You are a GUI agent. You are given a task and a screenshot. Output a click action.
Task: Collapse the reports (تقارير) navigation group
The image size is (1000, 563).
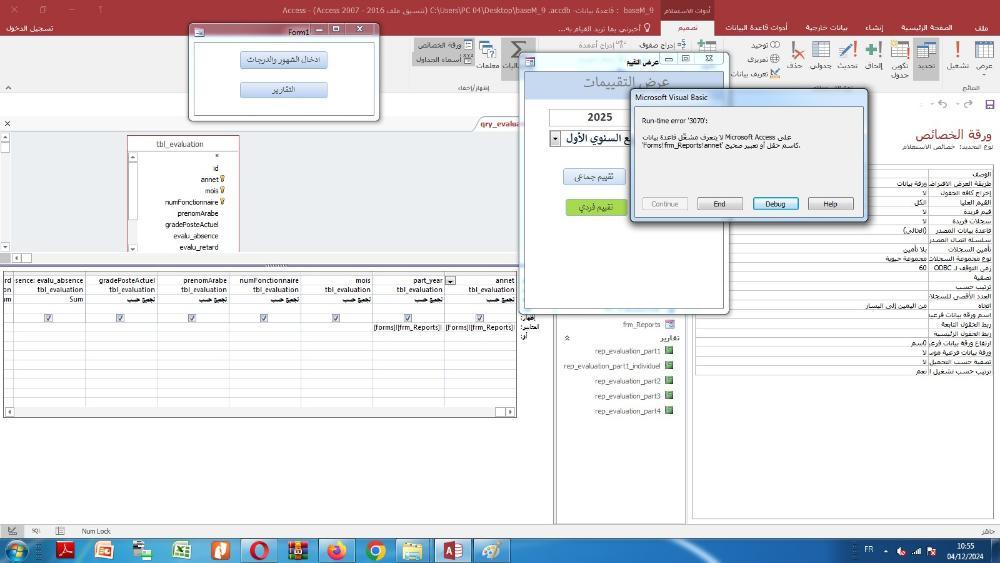pyautogui.click(x=567, y=338)
